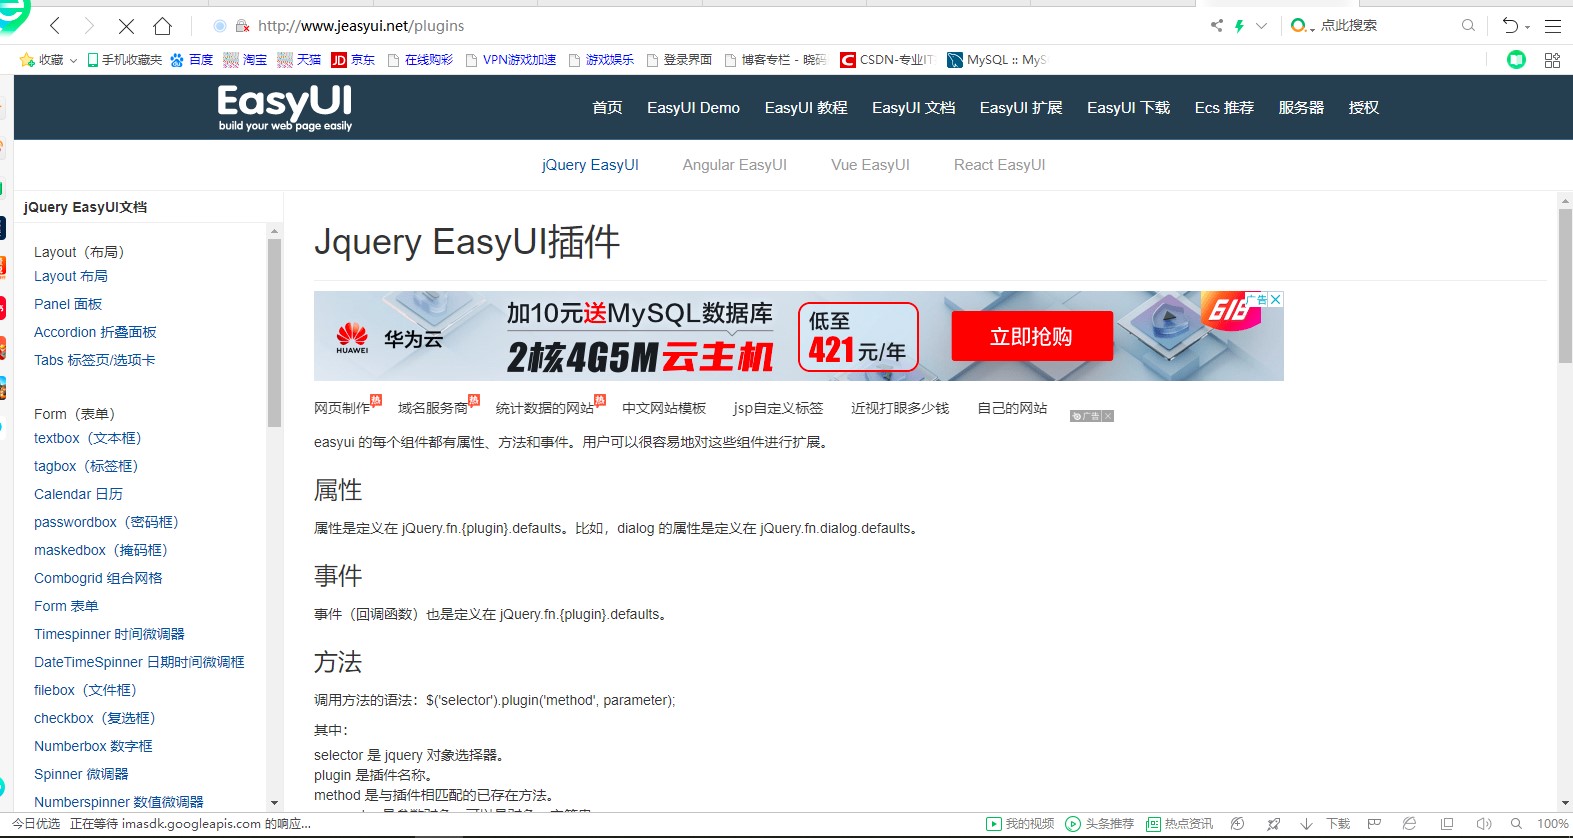Click the undo closed tab arrow icon

(1510, 26)
